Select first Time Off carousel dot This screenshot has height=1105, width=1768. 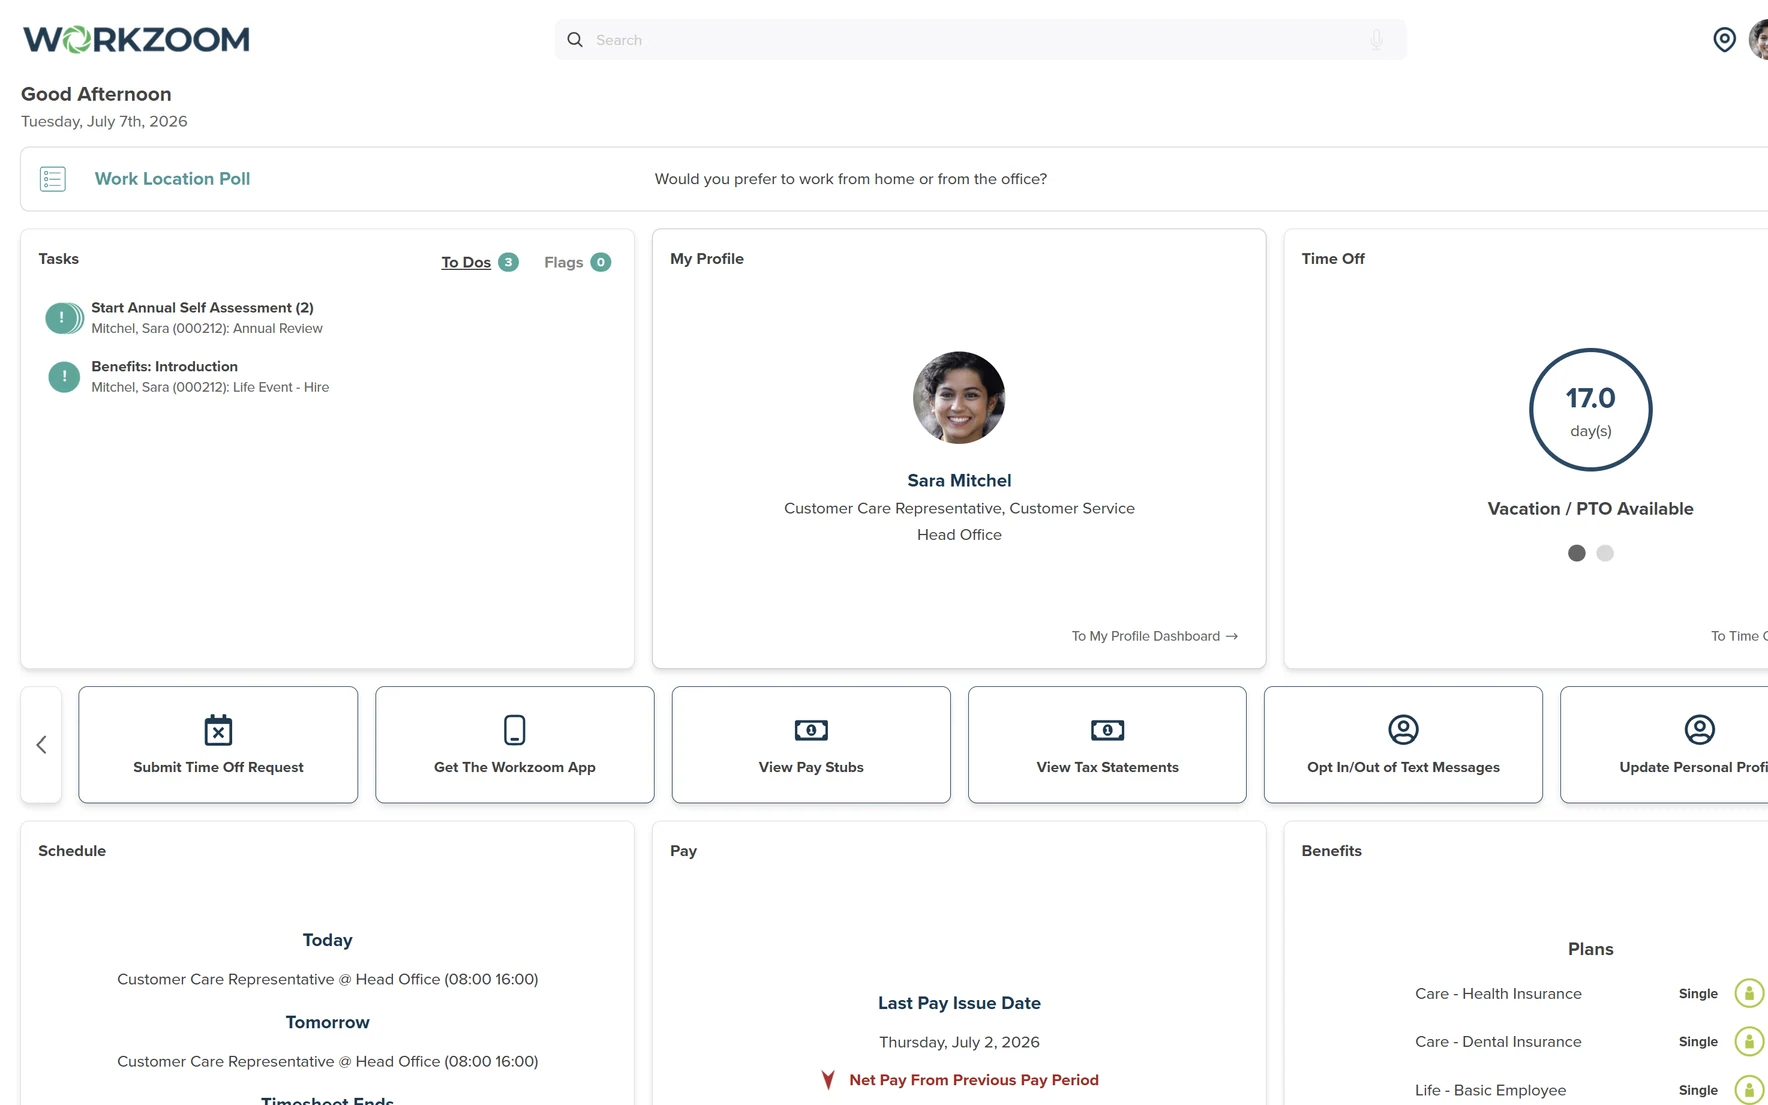click(x=1577, y=553)
